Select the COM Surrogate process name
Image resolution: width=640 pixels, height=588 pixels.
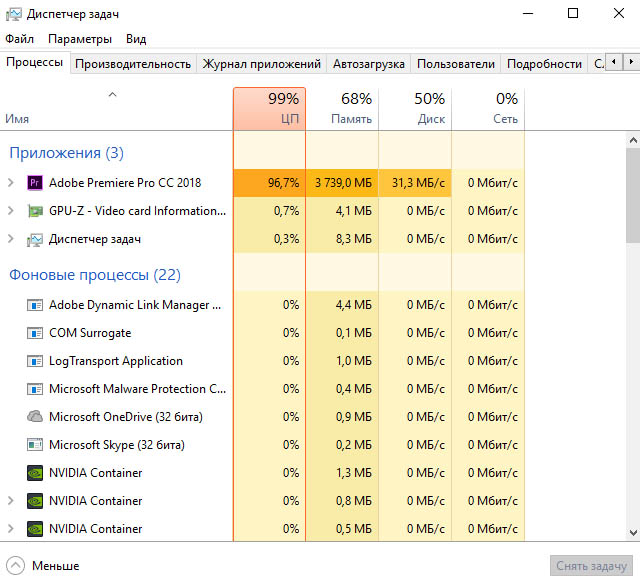click(x=90, y=333)
